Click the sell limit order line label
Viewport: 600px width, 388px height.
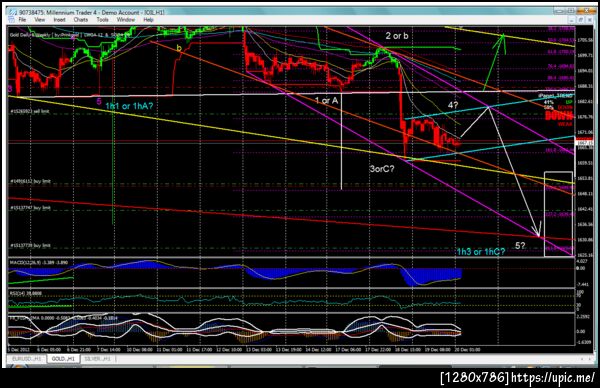[x=29, y=111]
